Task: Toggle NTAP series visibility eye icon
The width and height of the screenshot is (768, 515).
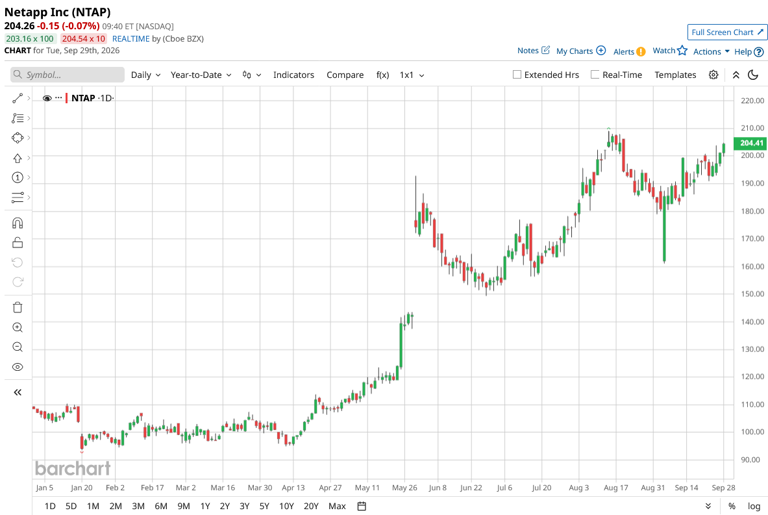Action: pyautogui.click(x=47, y=98)
